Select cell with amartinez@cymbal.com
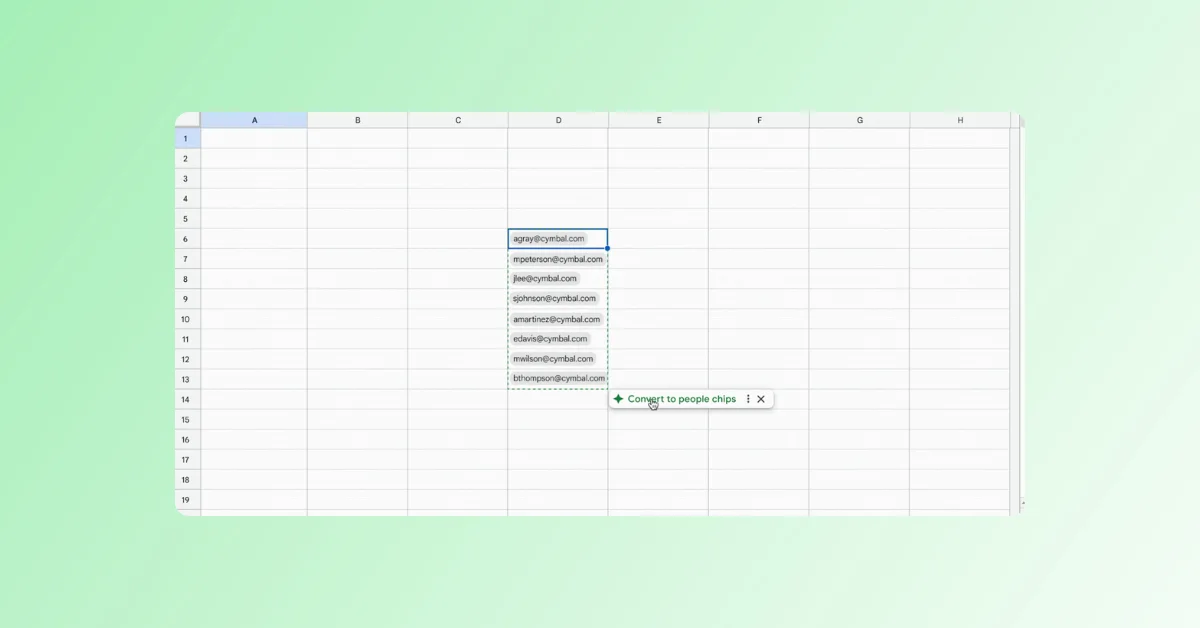The image size is (1200, 628). 558,319
